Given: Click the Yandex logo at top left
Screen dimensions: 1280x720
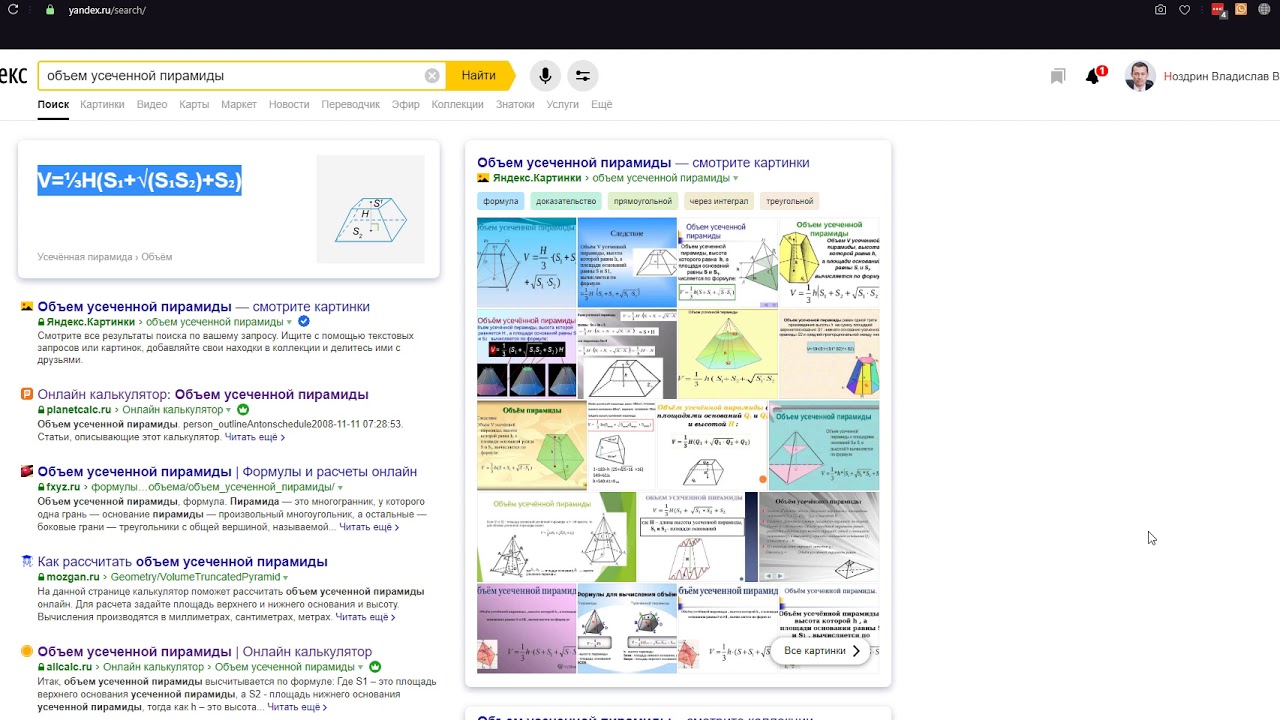Looking at the screenshot, I should pyautogui.click(x=13, y=76).
